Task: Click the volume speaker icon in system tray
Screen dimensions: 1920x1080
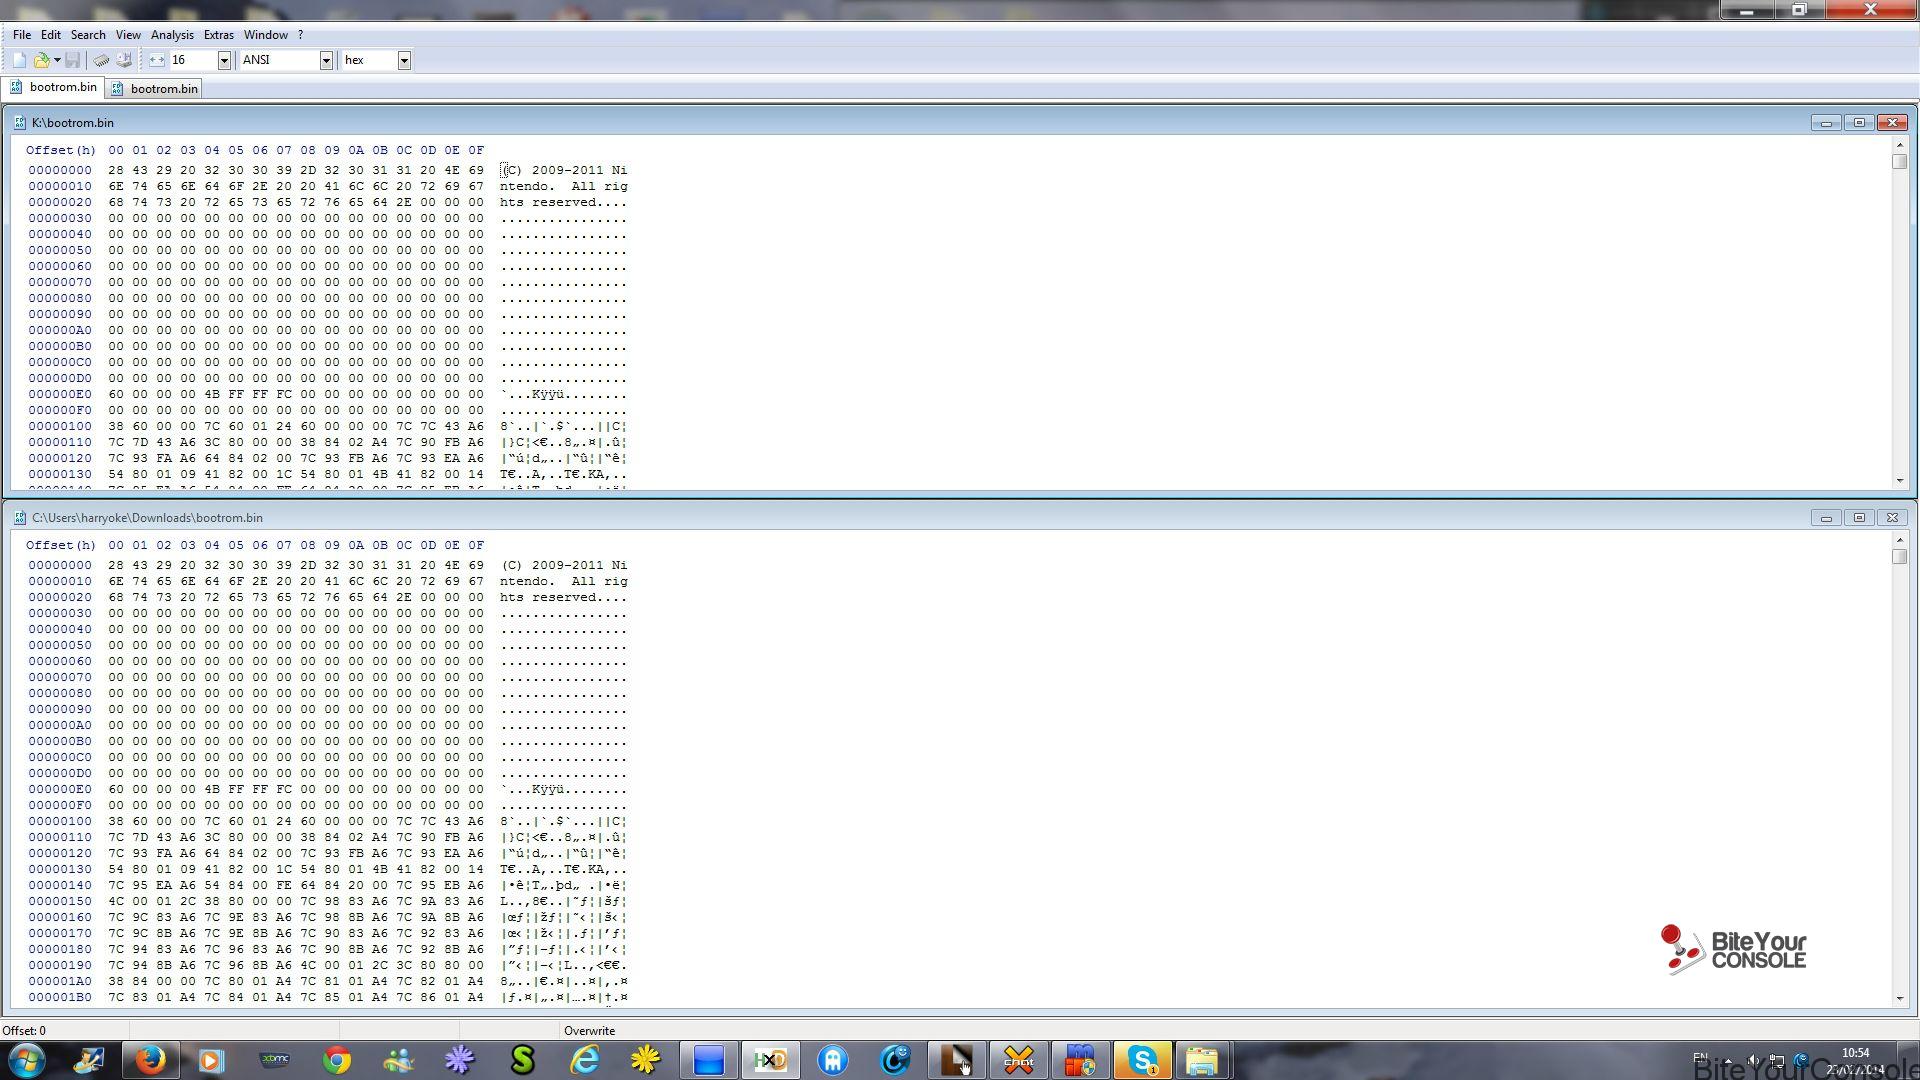Action: pyautogui.click(x=1752, y=1060)
